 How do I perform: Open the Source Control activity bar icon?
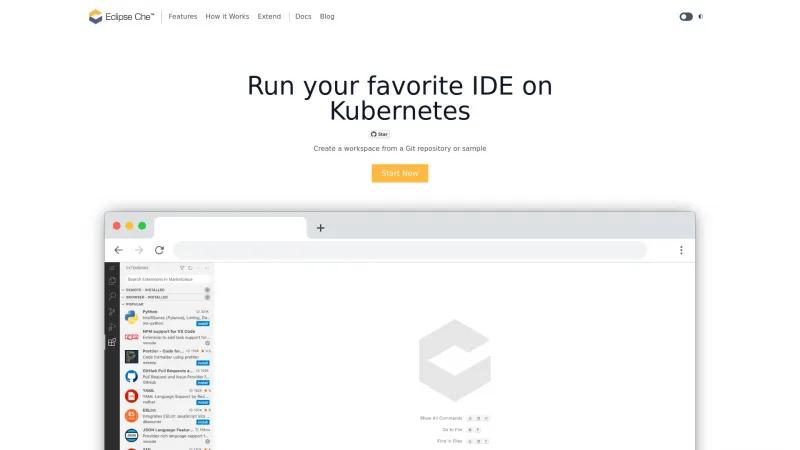(x=112, y=311)
